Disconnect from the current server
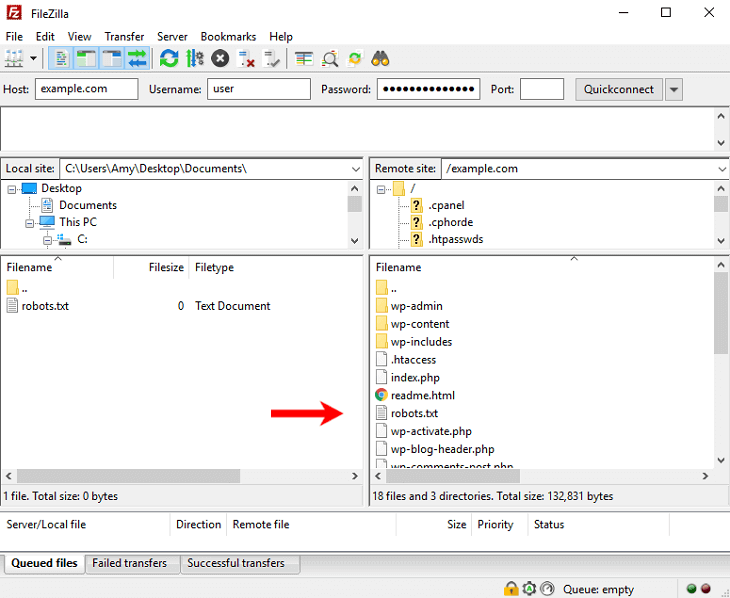Screen dimensions: 730x598 (x=246, y=59)
